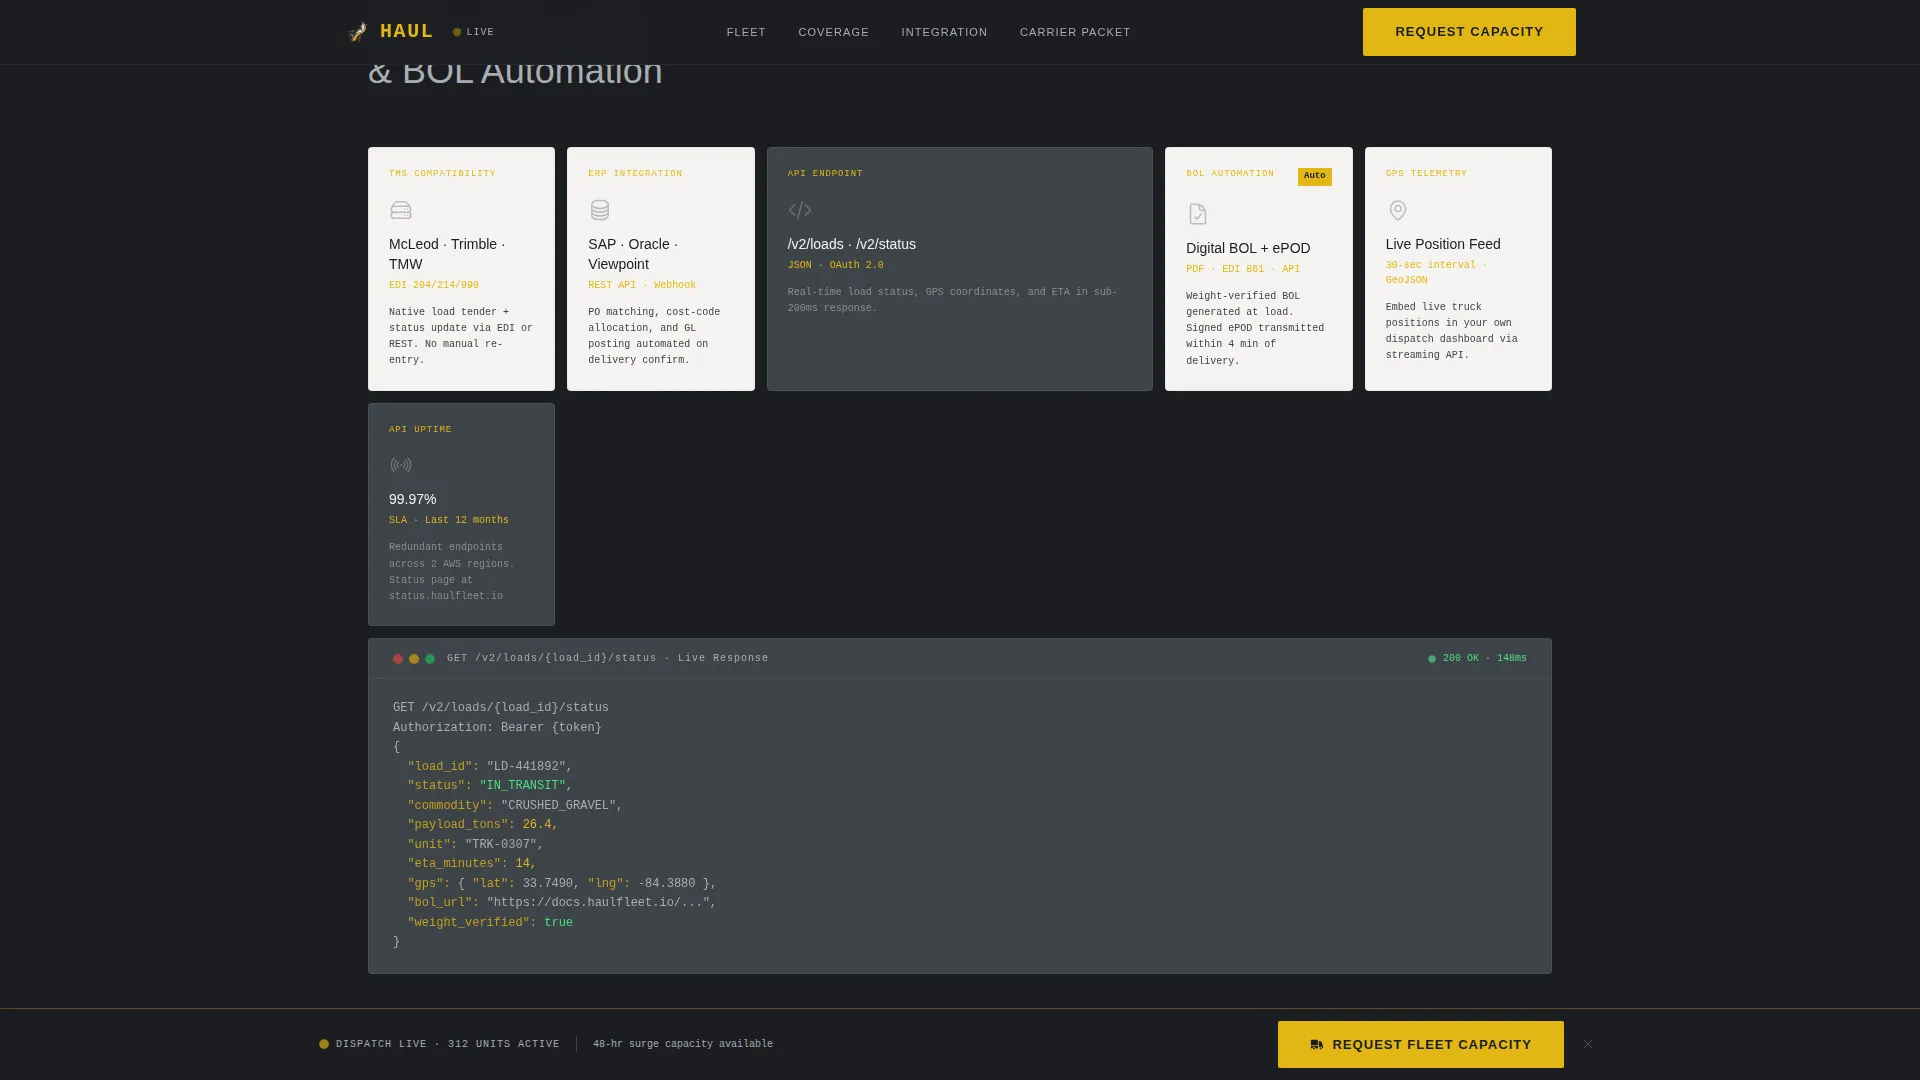Click 48-hr surge capacity available text
This screenshot has width=1920, height=1080.
click(683, 1044)
